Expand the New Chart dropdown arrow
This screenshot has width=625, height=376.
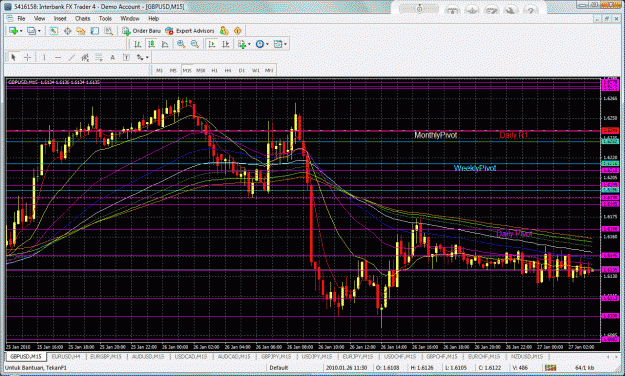21,31
